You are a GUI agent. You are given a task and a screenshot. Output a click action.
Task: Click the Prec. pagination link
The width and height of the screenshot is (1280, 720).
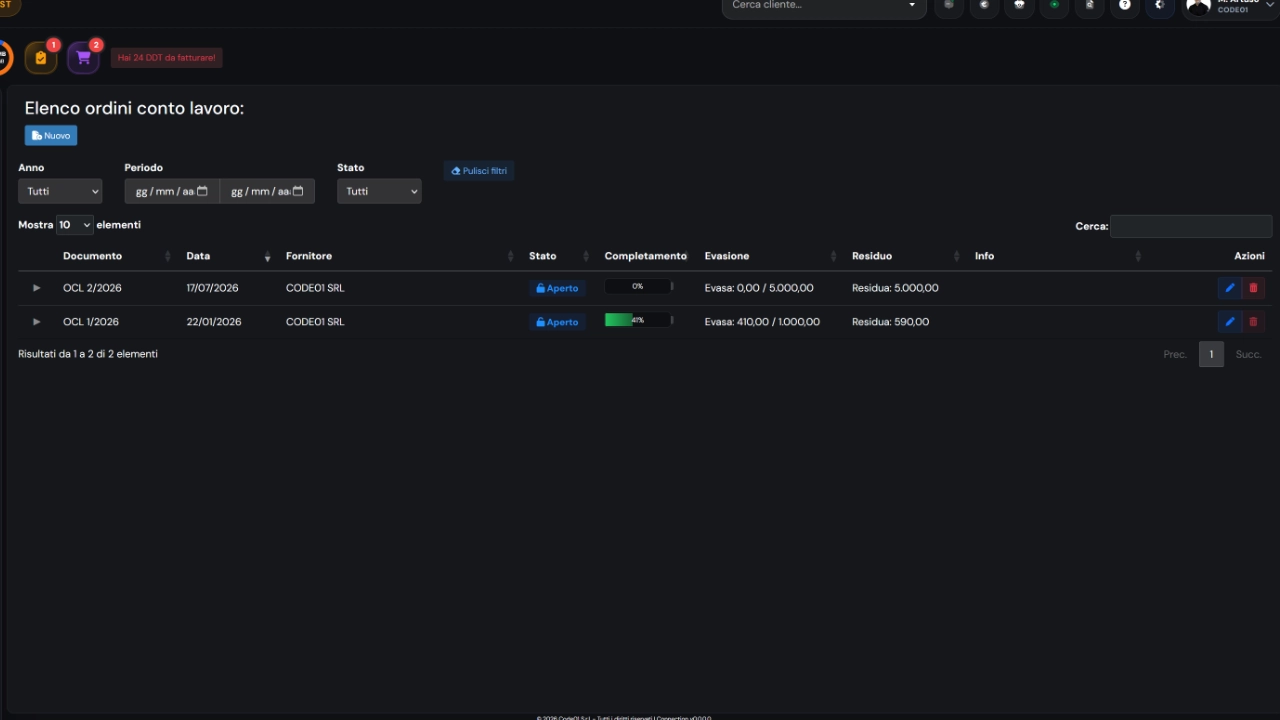[1175, 354]
